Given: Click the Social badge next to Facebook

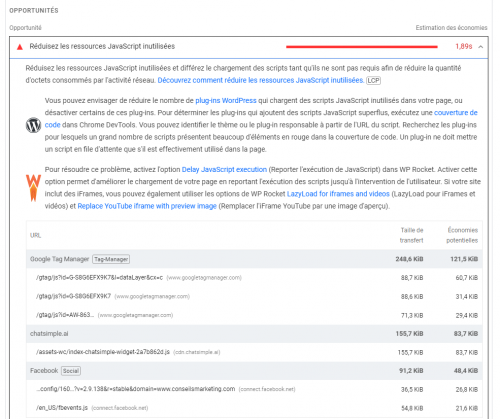Looking at the screenshot, I should [x=71, y=371].
